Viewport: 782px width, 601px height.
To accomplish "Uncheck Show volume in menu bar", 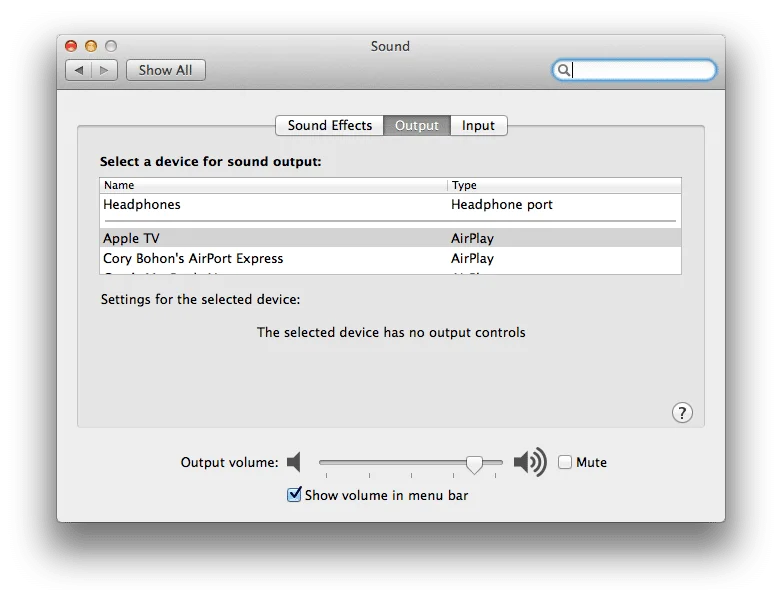I will [294, 494].
